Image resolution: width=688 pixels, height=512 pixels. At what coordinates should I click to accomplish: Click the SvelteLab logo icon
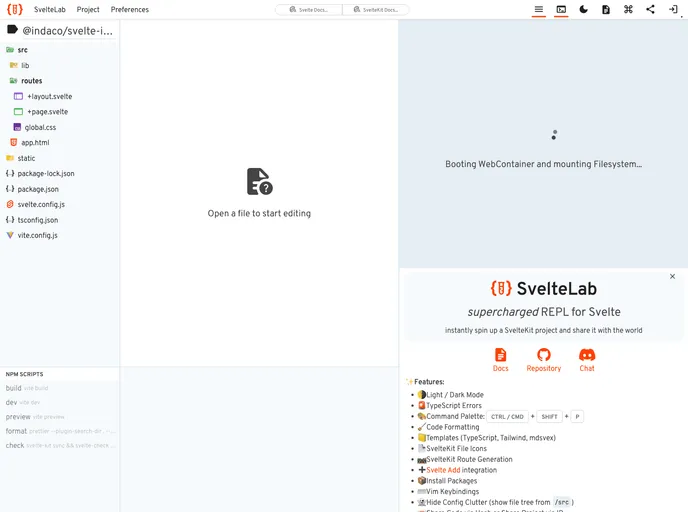tap(14, 9)
